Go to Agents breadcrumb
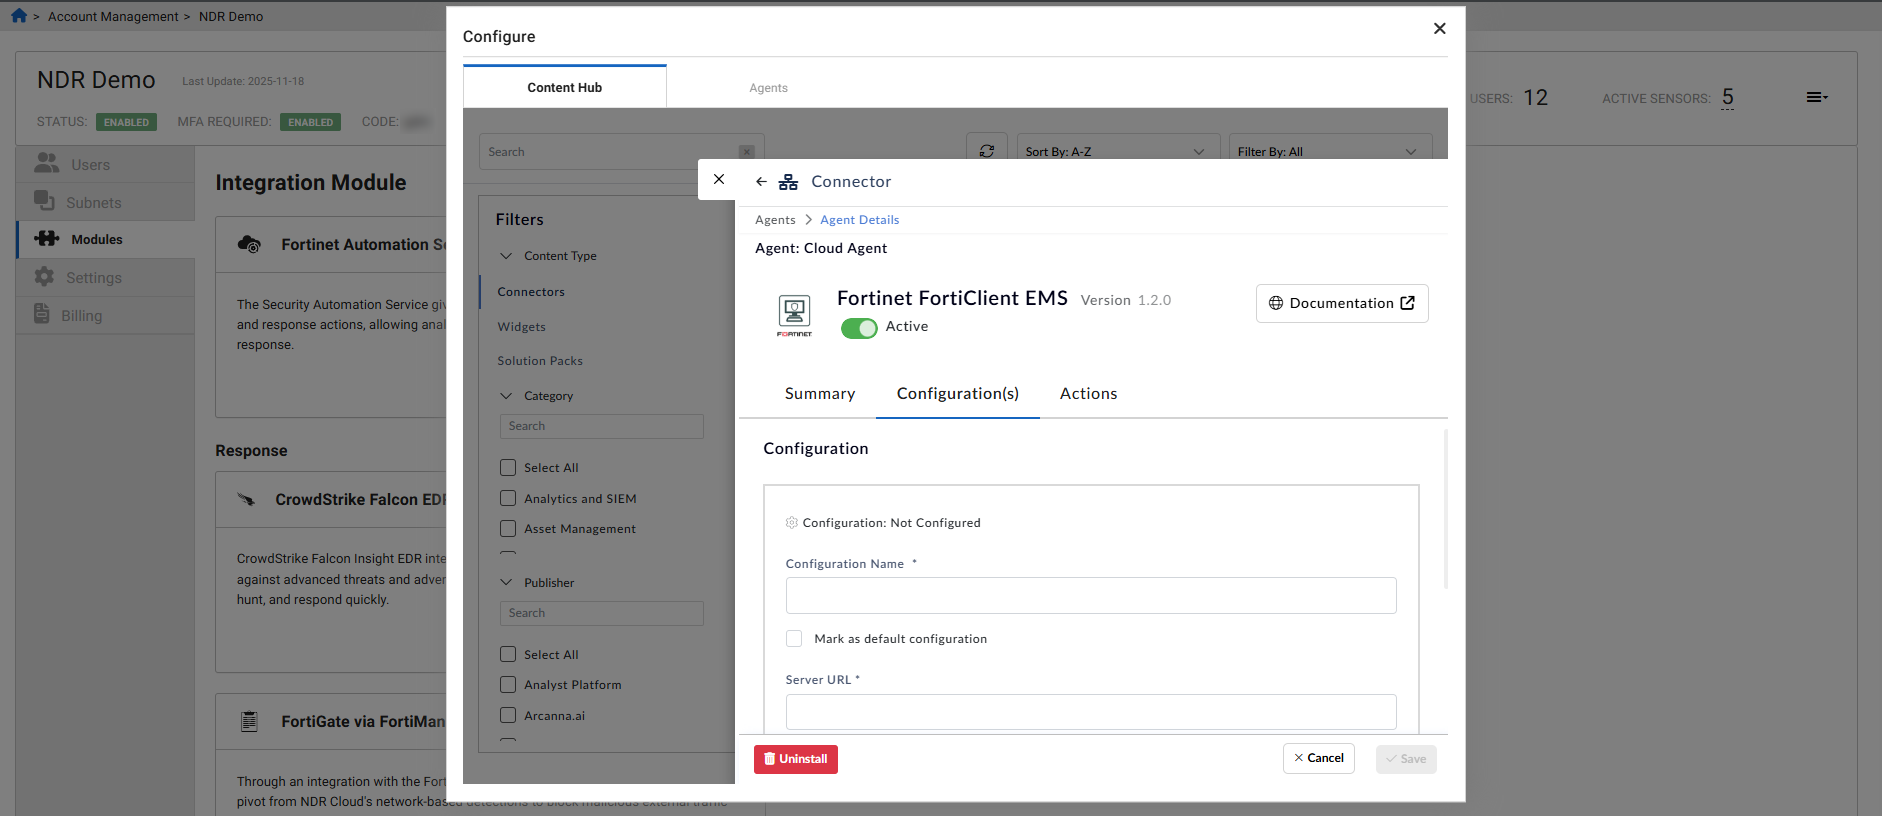This screenshot has height=816, width=1882. coord(775,220)
